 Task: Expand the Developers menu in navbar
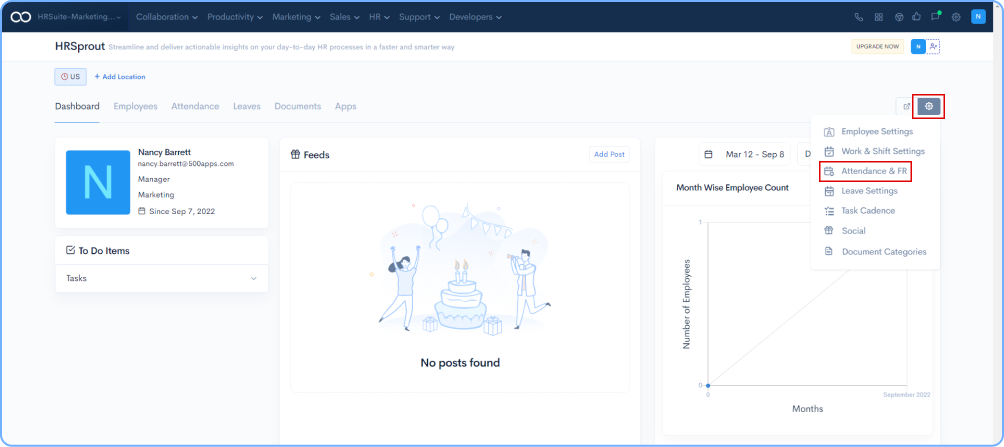475,17
